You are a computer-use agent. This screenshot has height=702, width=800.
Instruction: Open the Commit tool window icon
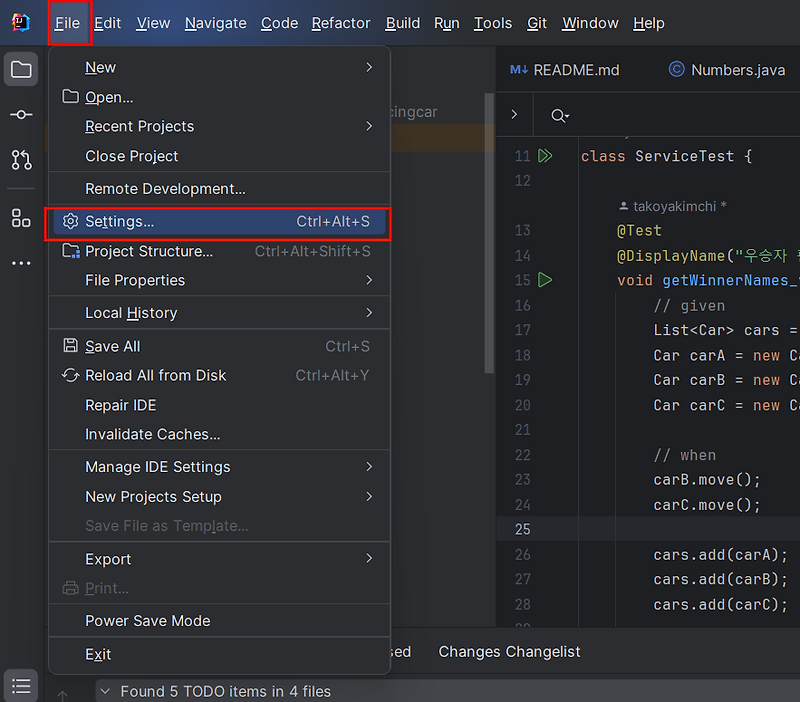21,115
